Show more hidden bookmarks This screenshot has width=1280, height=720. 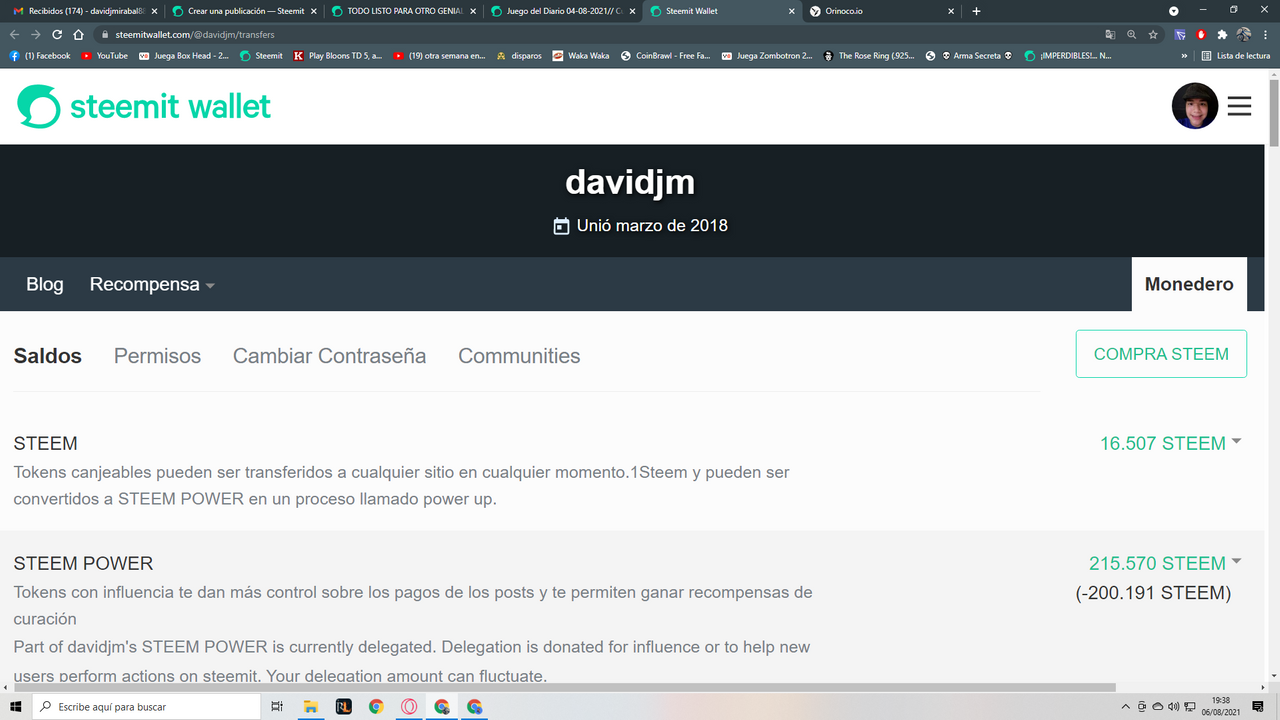(1185, 56)
